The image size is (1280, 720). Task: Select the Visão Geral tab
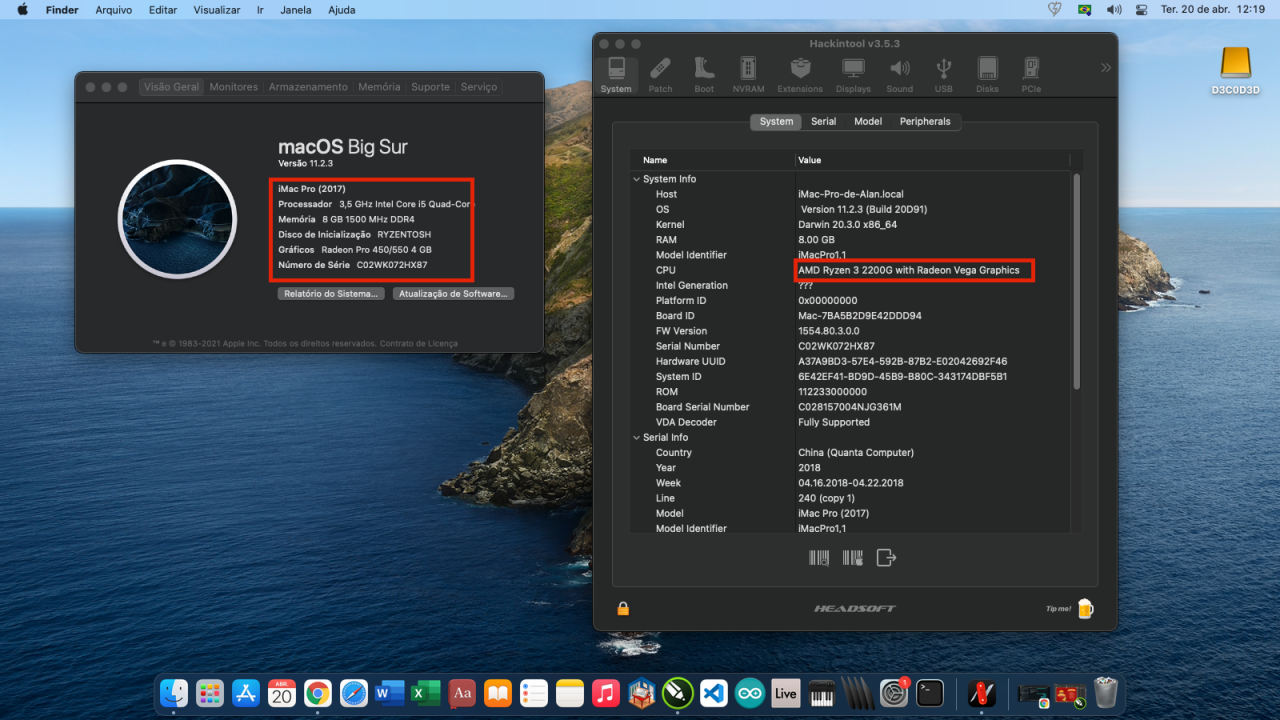172,87
